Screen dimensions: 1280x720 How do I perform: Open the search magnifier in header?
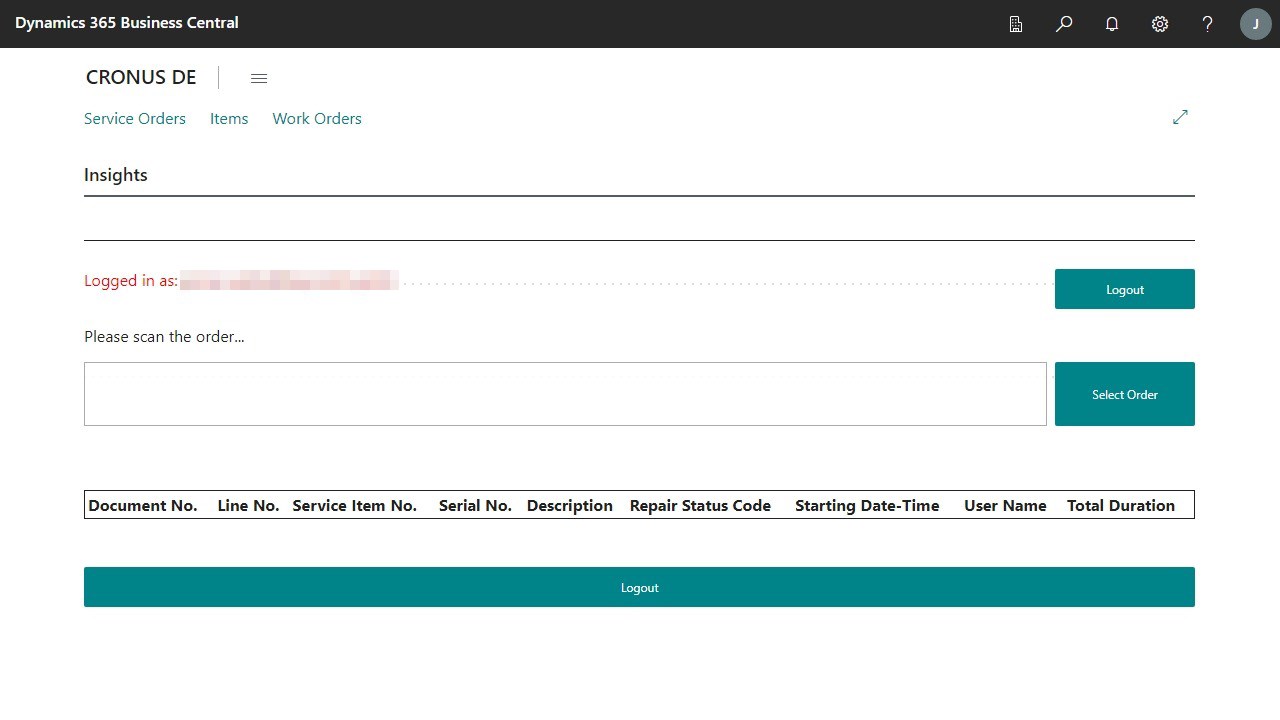pyautogui.click(x=1064, y=24)
